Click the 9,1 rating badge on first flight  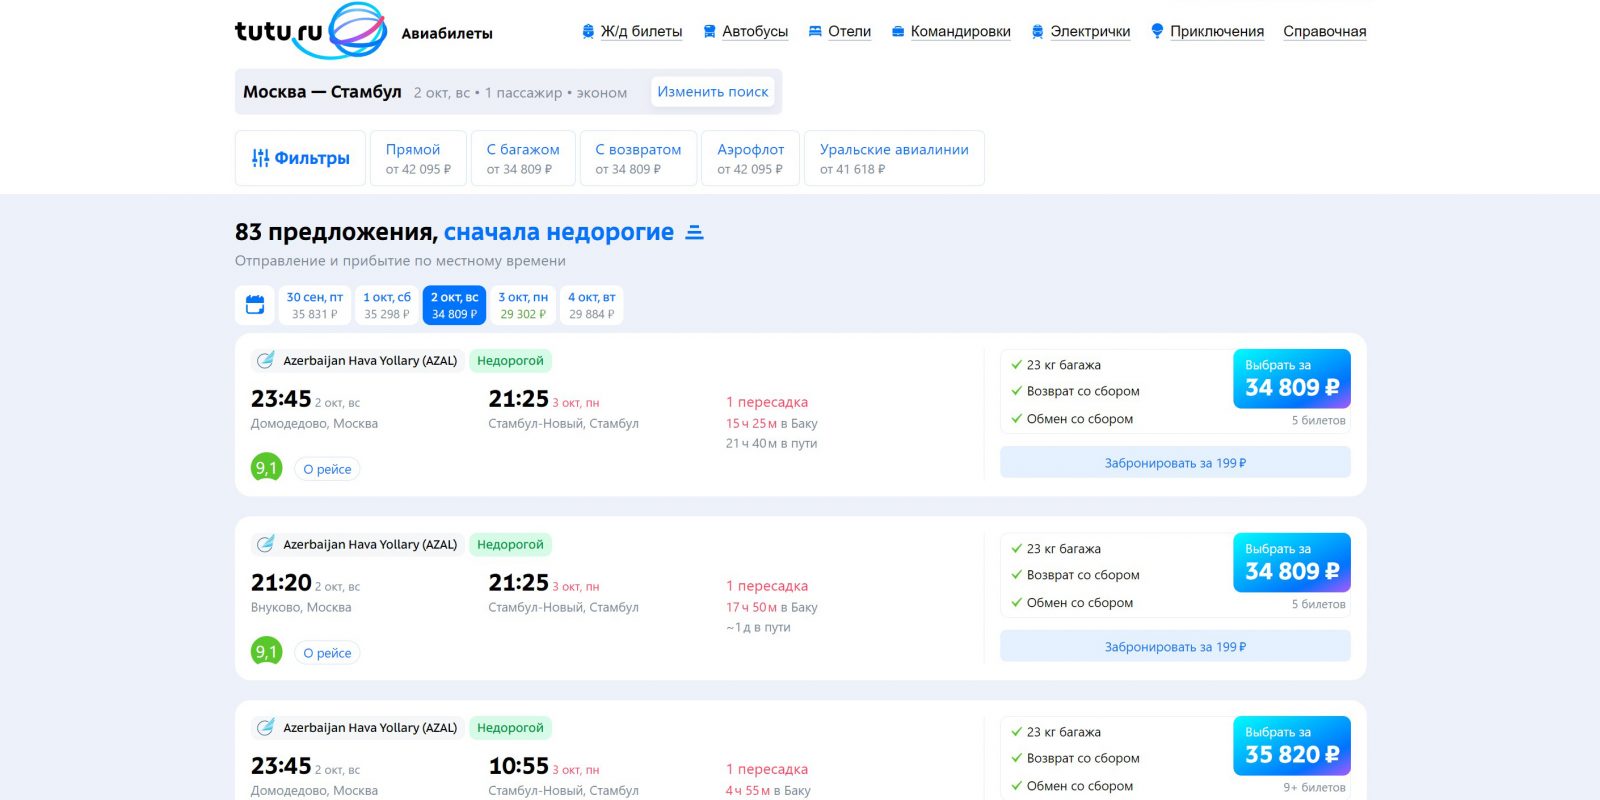coord(266,468)
